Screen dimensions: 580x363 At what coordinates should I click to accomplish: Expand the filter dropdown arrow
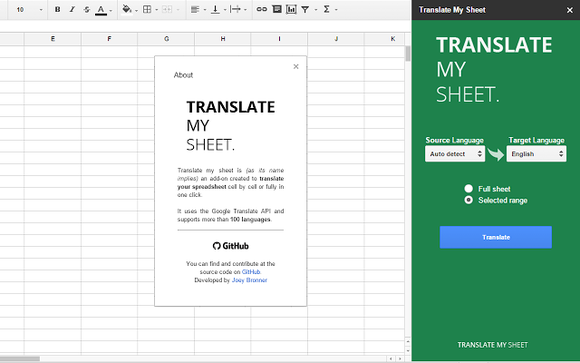316,10
